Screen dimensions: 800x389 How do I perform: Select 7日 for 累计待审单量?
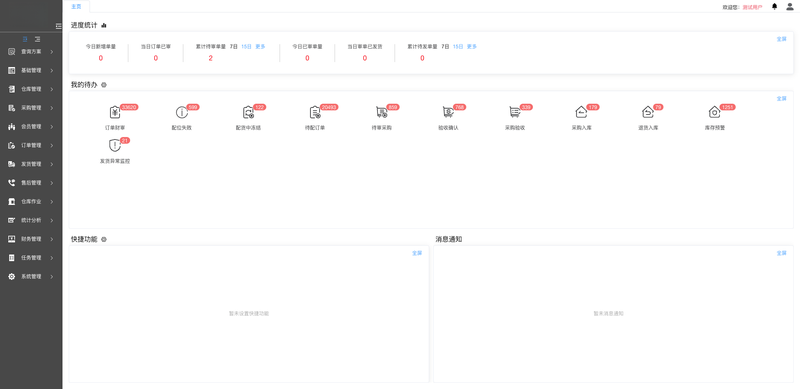coord(234,46)
